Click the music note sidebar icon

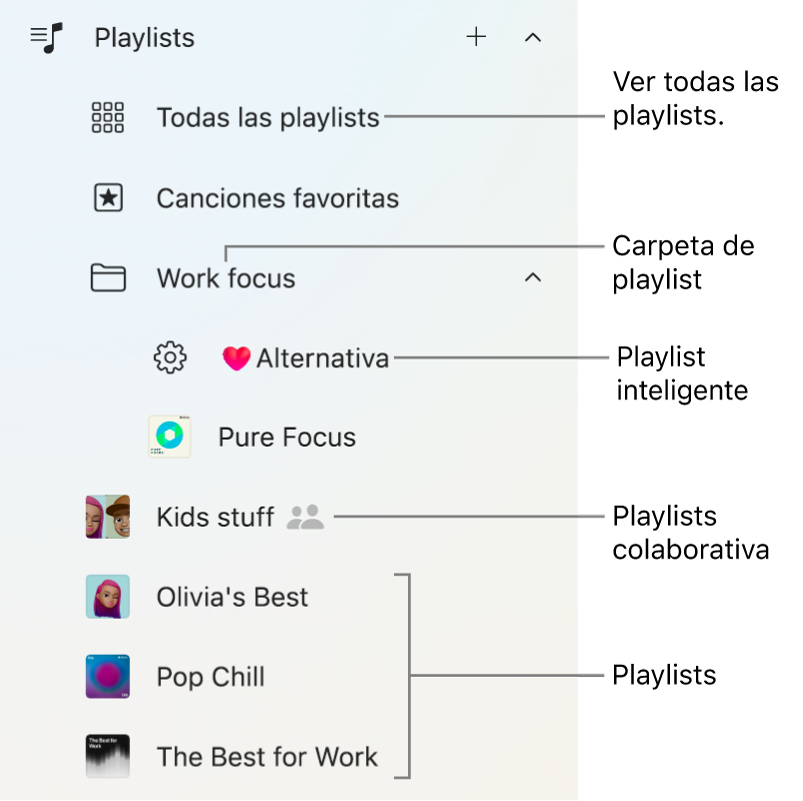(x=45, y=37)
